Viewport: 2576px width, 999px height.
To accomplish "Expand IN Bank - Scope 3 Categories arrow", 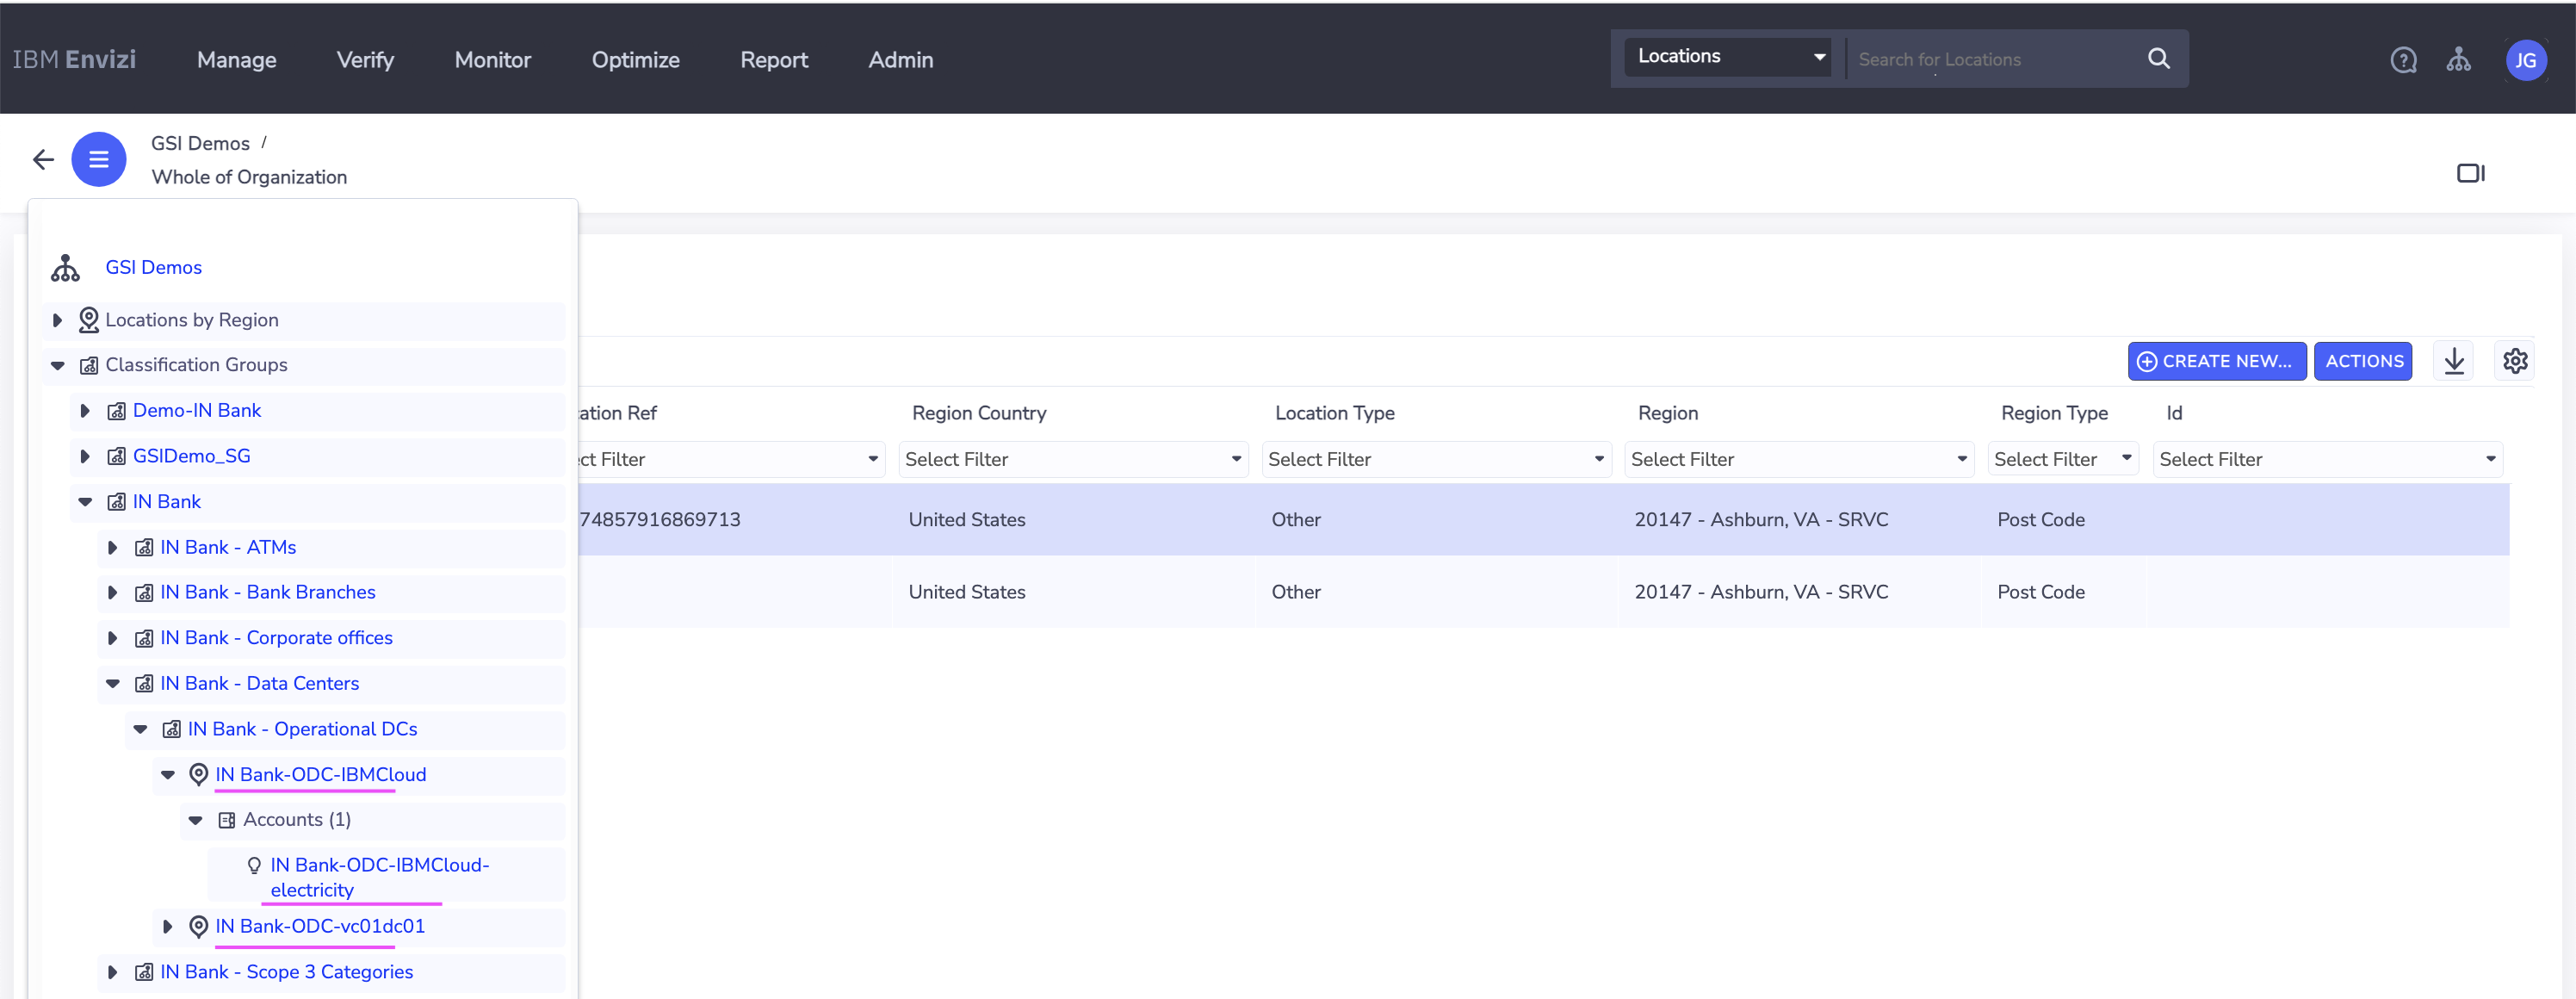I will (112, 972).
